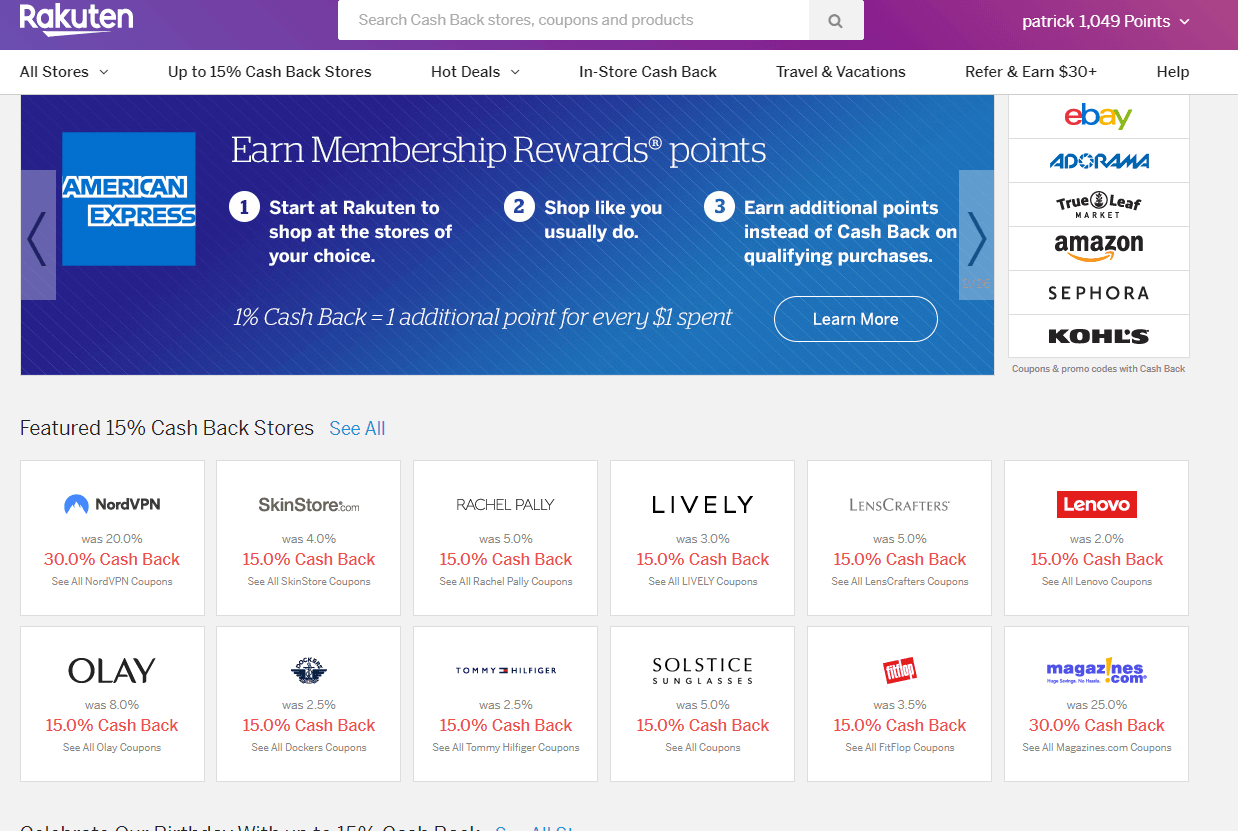Click the search magnifier icon
The width and height of the screenshot is (1238, 831).
point(836,21)
